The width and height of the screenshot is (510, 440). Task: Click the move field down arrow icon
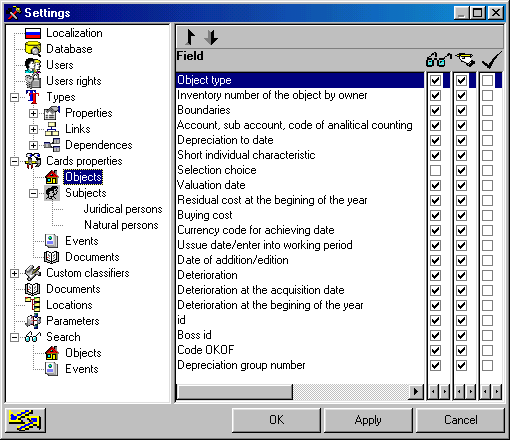click(211, 37)
